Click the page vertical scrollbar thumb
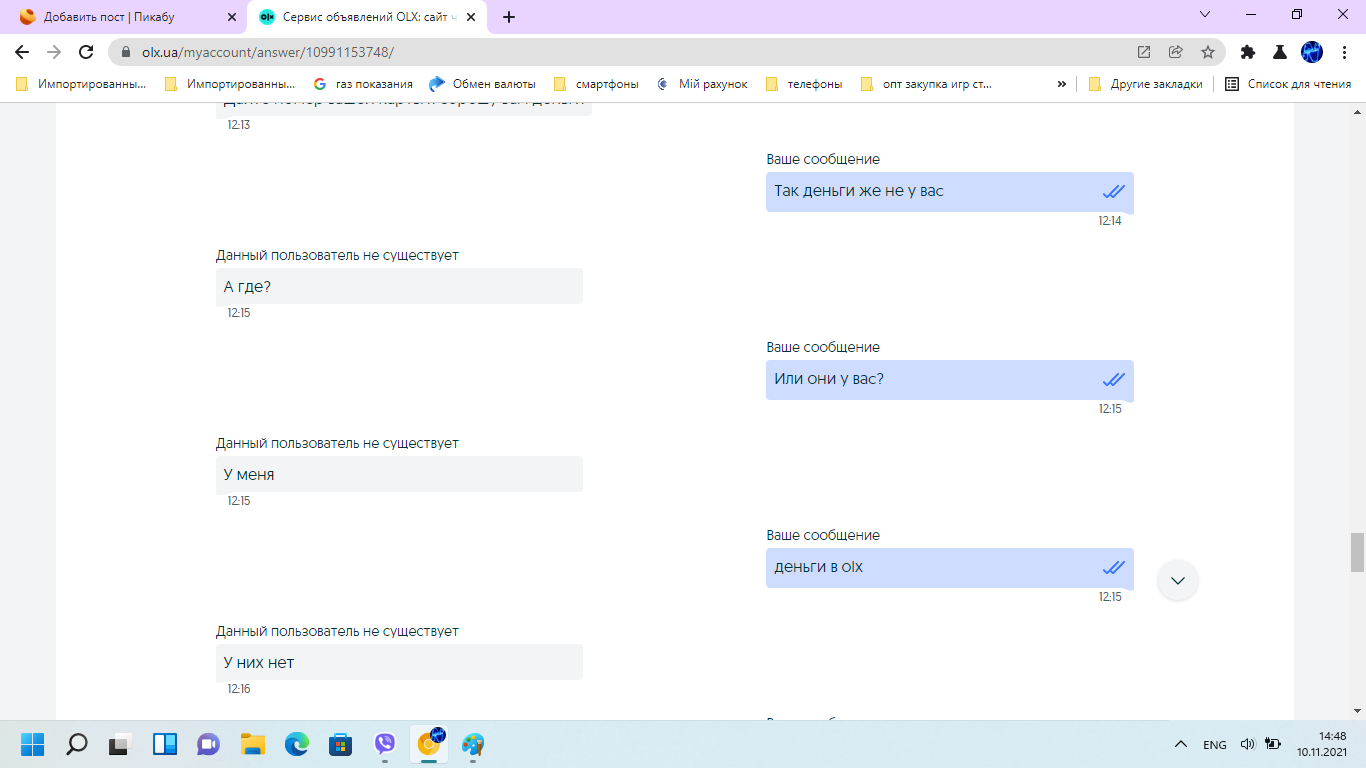The height and width of the screenshot is (768, 1366). click(1357, 552)
